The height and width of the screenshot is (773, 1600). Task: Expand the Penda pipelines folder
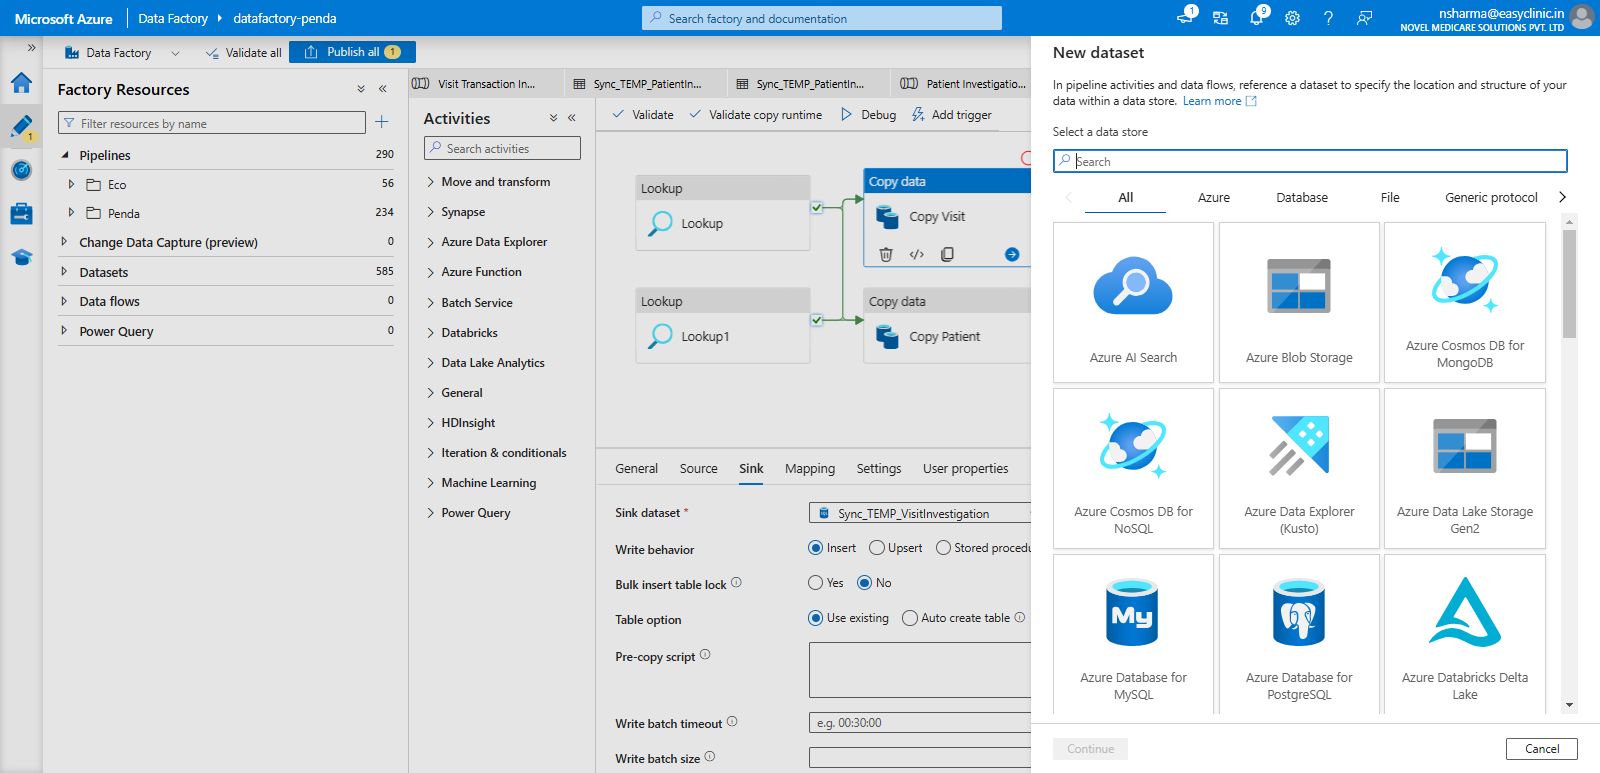(71, 213)
